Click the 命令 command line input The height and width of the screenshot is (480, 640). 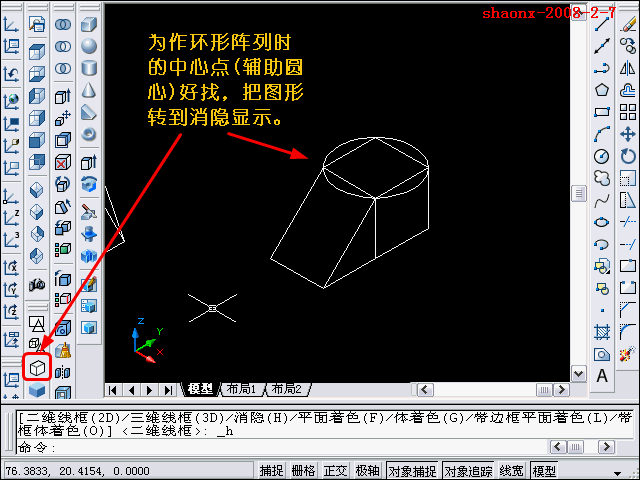282,447
